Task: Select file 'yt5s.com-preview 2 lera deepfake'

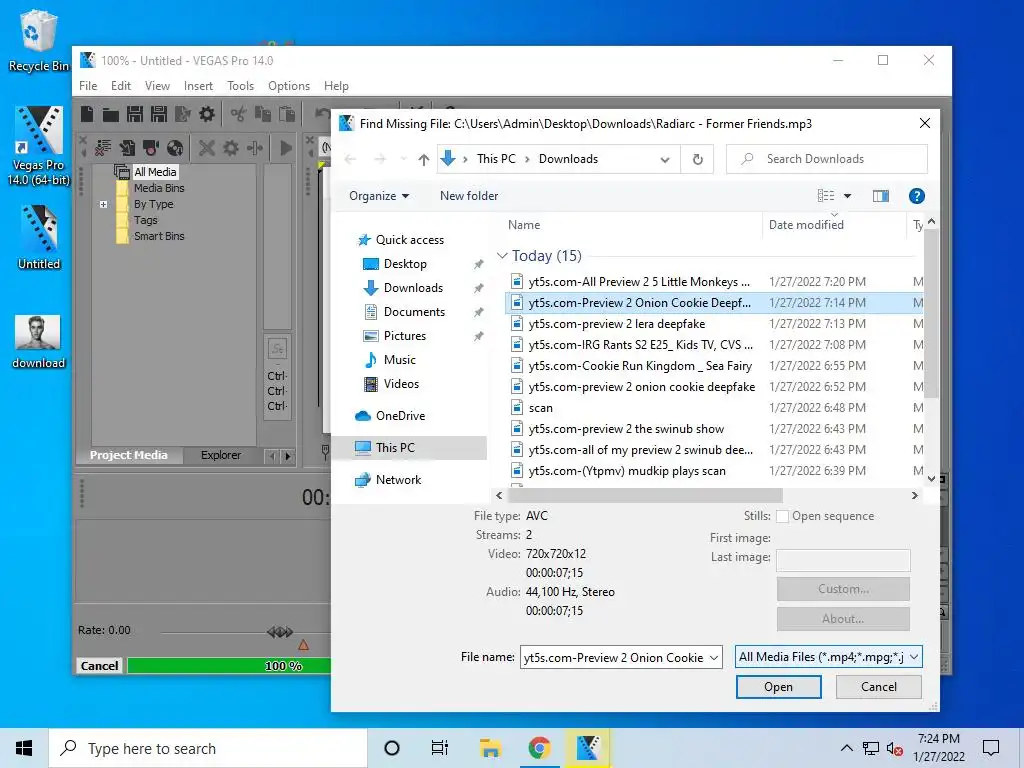Action: tap(616, 324)
